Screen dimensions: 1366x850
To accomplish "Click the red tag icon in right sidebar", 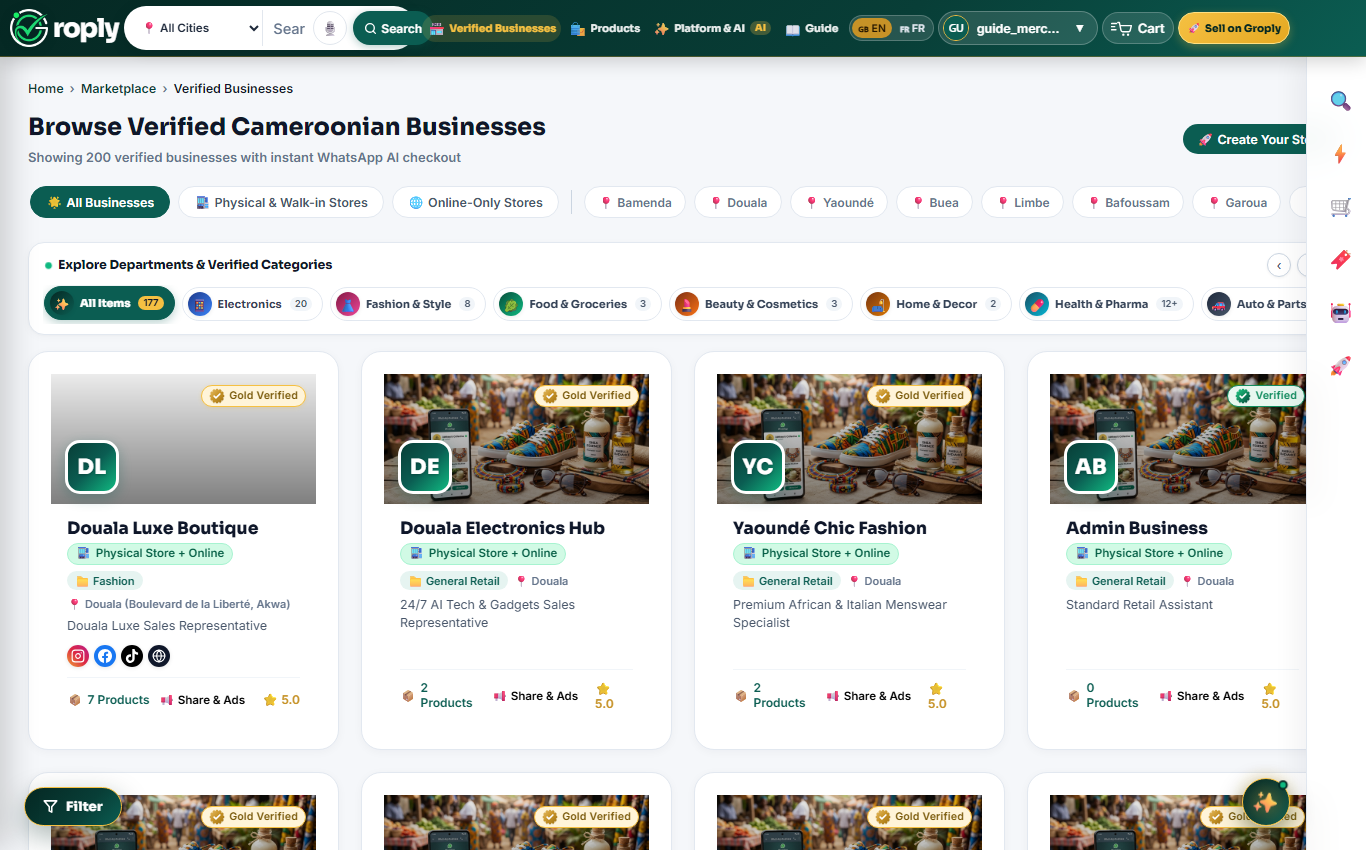I will (1340, 260).
